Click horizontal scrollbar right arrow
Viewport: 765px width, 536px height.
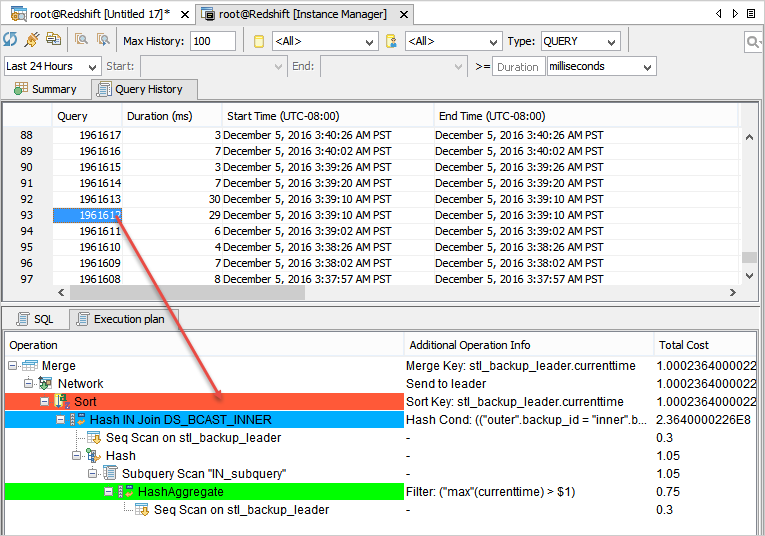click(x=732, y=293)
